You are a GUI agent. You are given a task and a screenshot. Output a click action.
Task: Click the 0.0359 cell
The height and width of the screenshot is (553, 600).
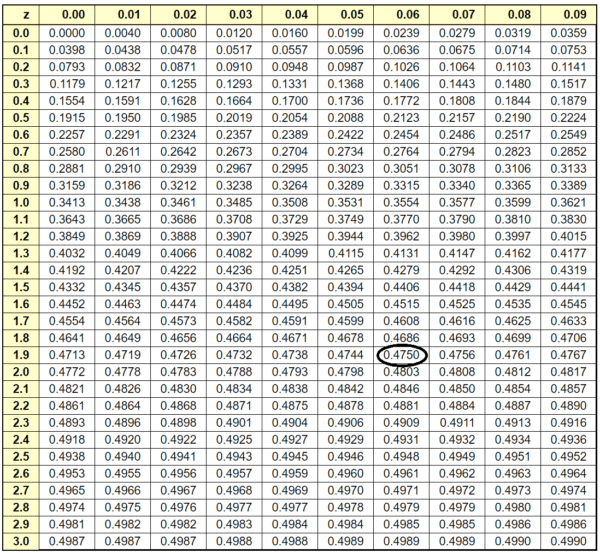(569, 33)
